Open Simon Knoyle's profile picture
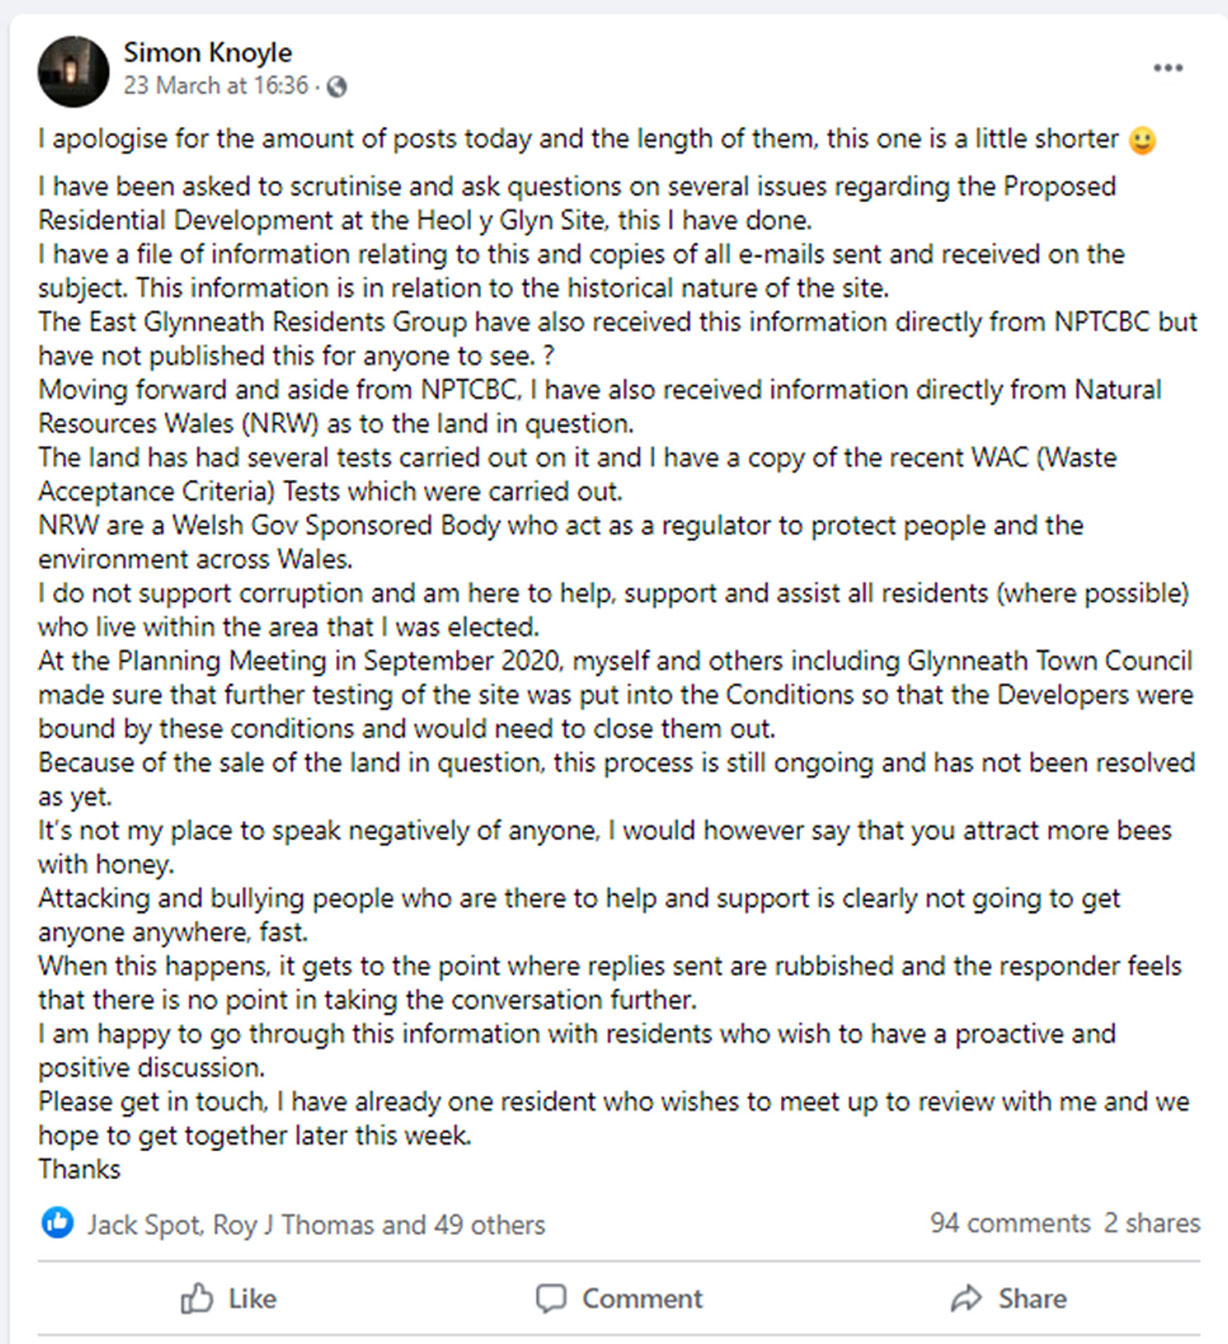 click(73, 71)
